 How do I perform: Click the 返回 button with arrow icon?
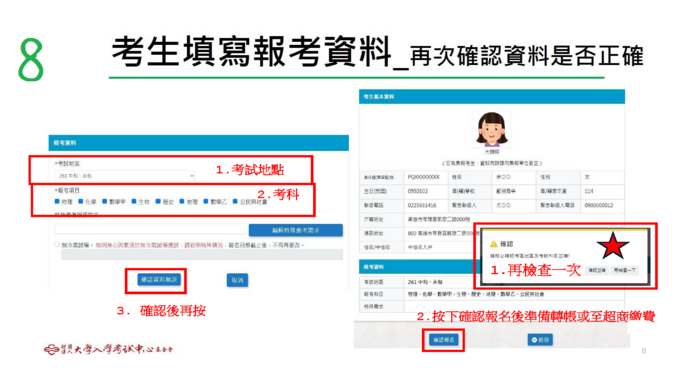pyautogui.click(x=540, y=340)
